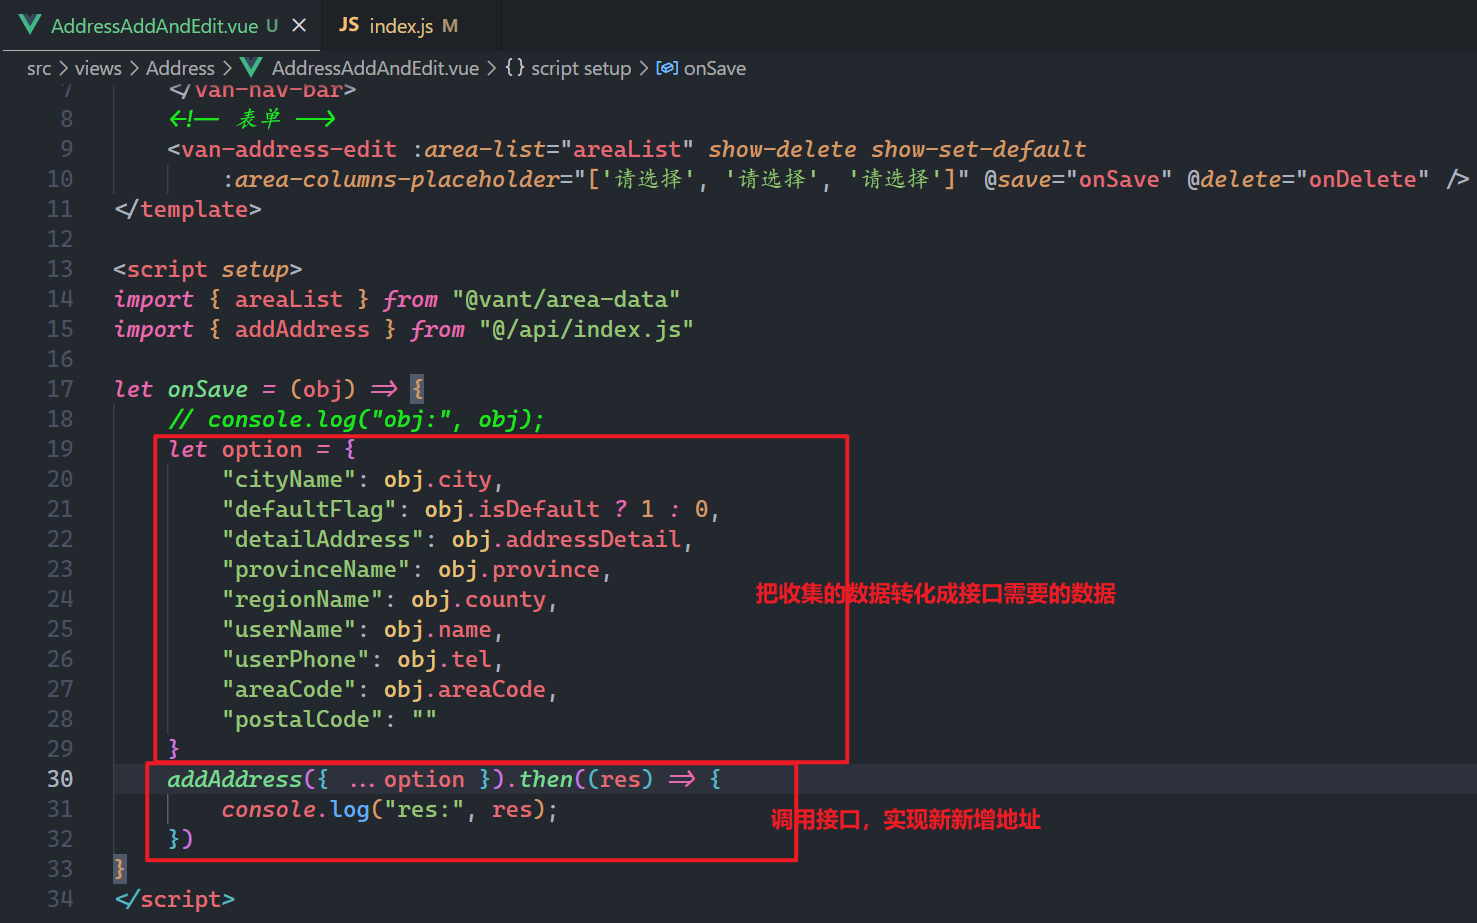
Task: Click 'addAddress' call on line 30
Action: 235,779
